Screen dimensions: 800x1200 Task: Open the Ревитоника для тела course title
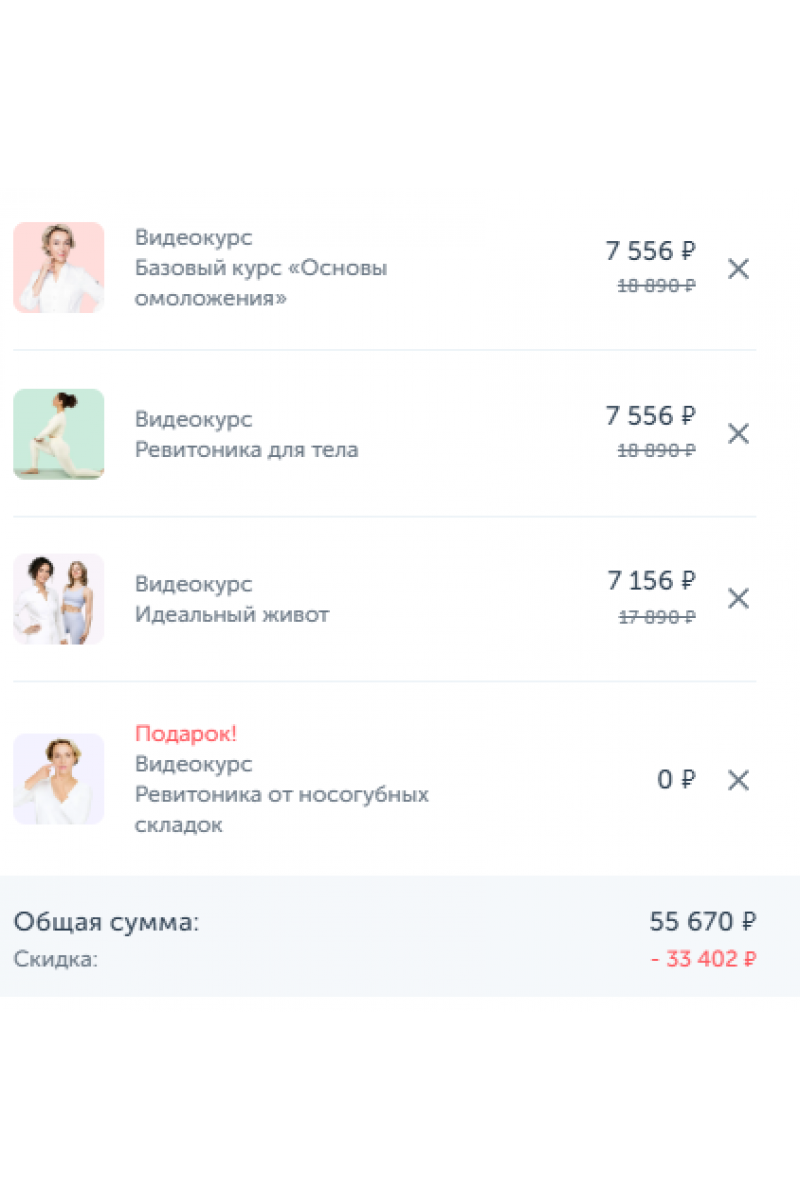(246, 450)
